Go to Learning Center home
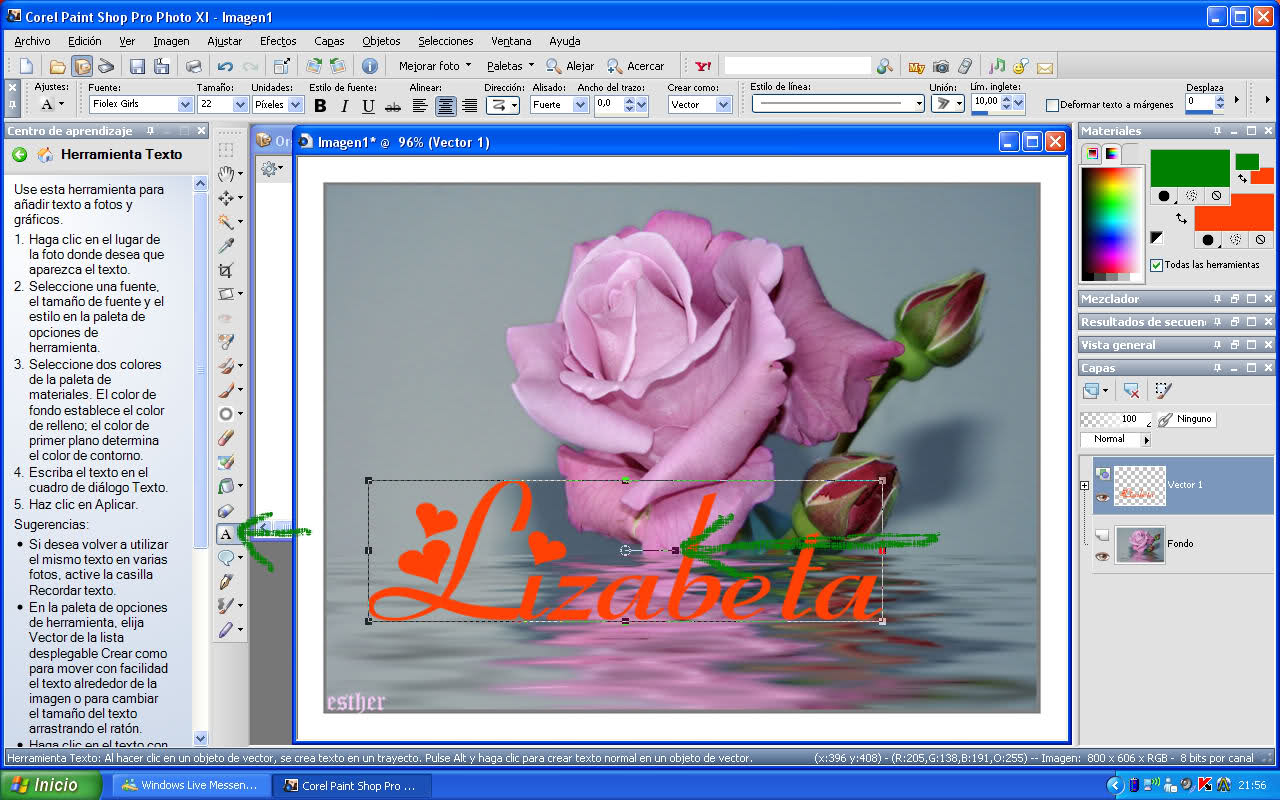Screen dimensions: 1280x800 click(45, 155)
